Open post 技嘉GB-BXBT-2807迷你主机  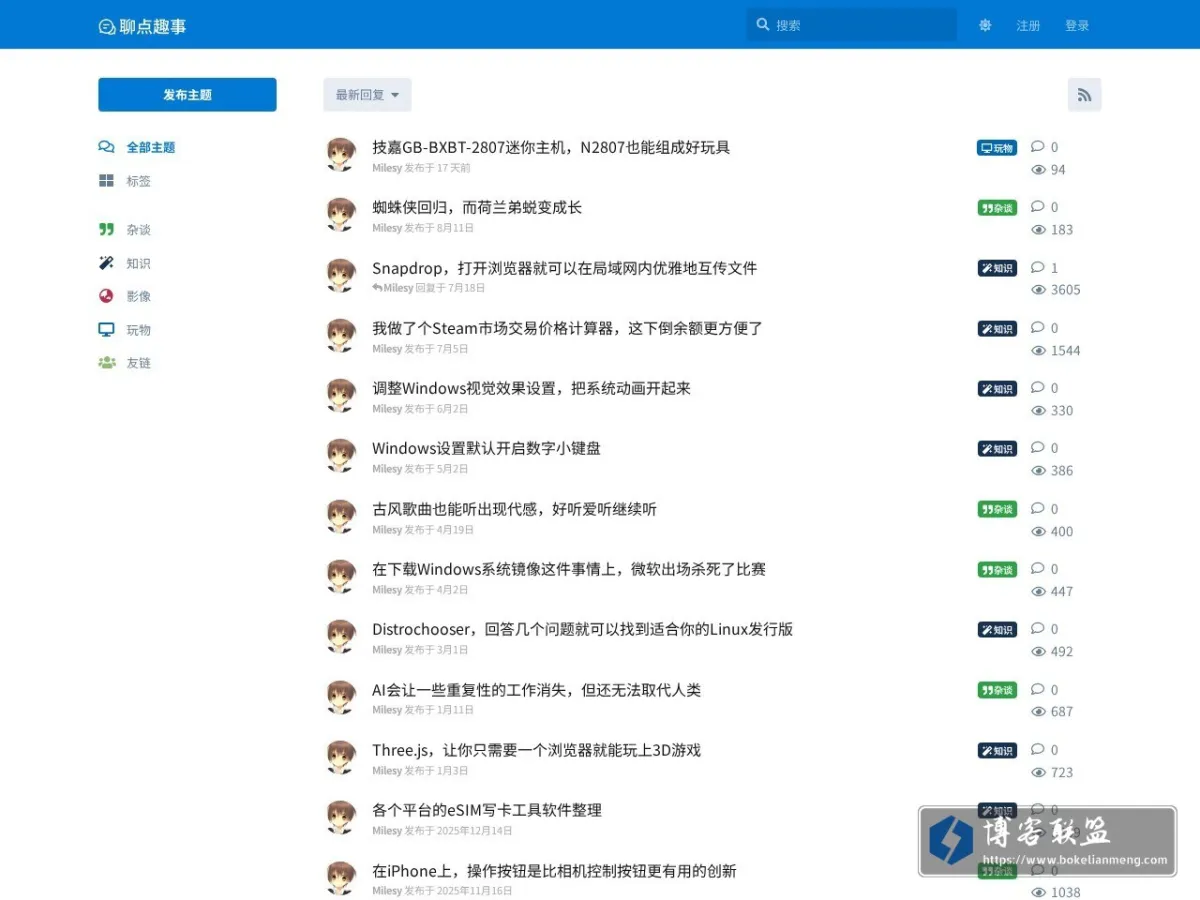pos(551,147)
